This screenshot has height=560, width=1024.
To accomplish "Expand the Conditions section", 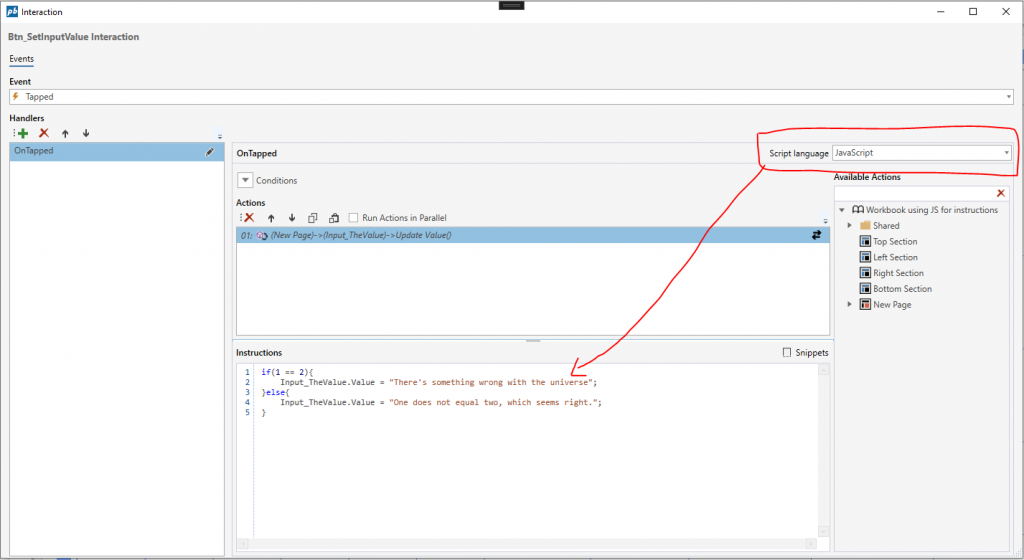I will [x=245, y=180].
